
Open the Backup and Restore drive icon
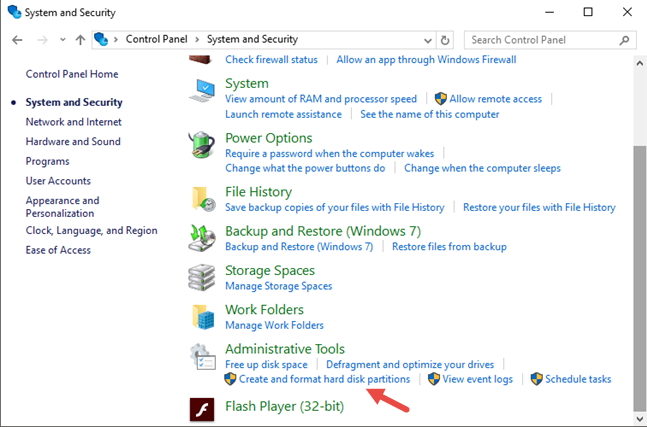click(x=202, y=238)
